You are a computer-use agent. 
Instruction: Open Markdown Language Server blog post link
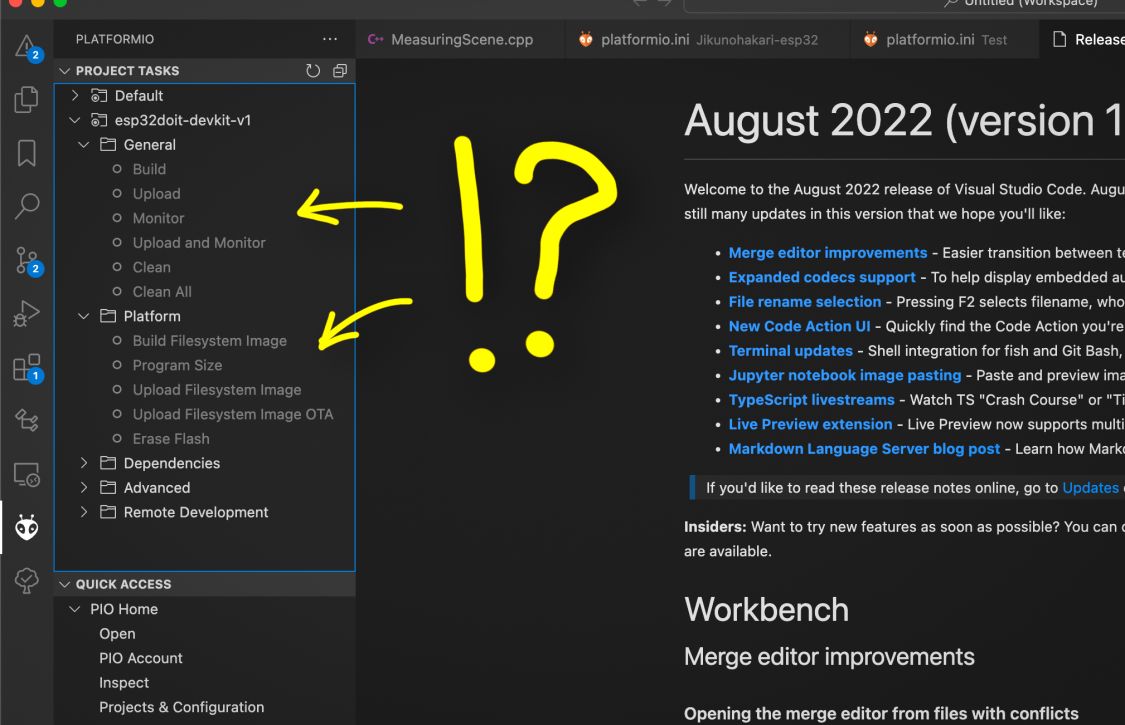(x=865, y=449)
